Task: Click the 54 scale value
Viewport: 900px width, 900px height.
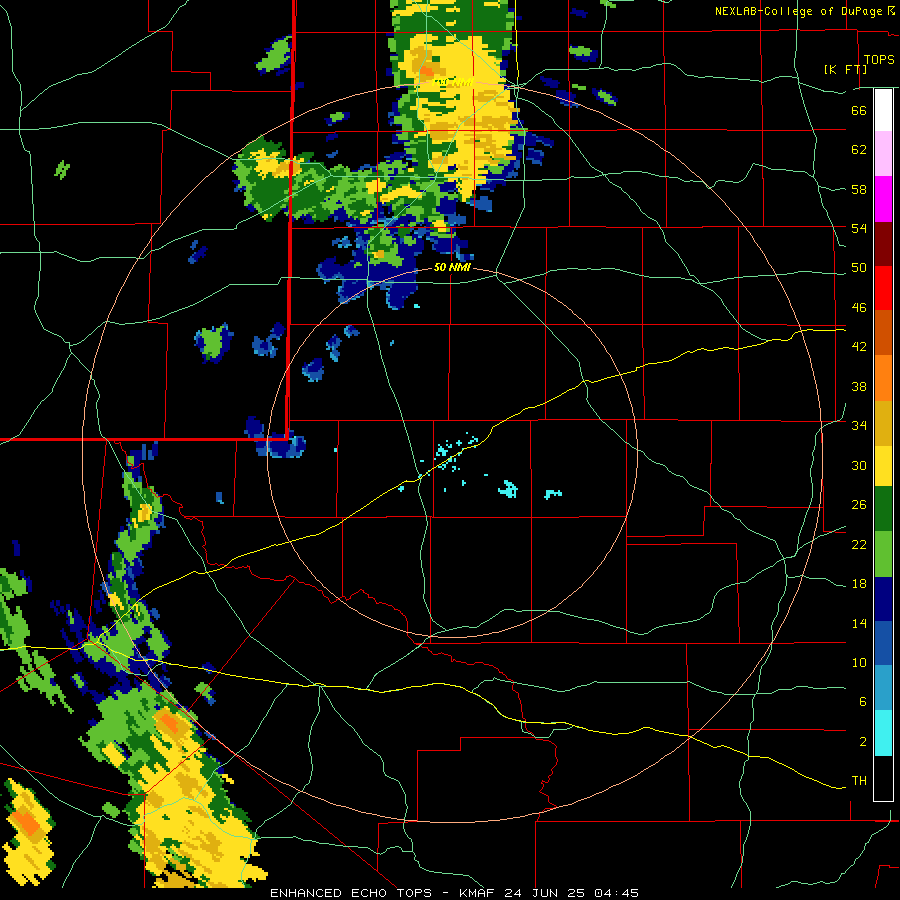Action: coord(859,228)
